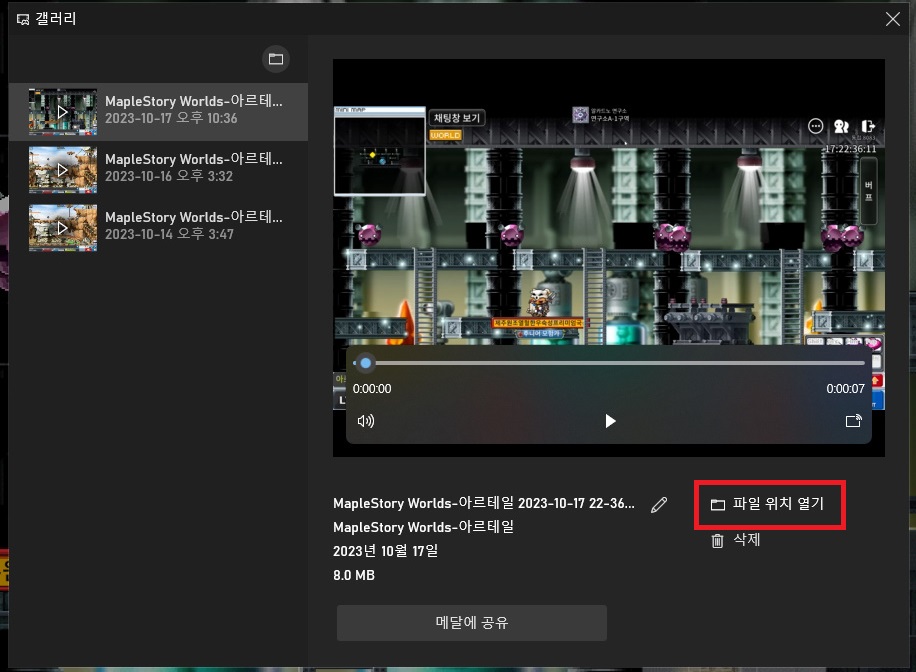Image resolution: width=916 pixels, height=672 pixels.
Task: Click 삭제 to delete the clip
Action: tap(736, 540)
